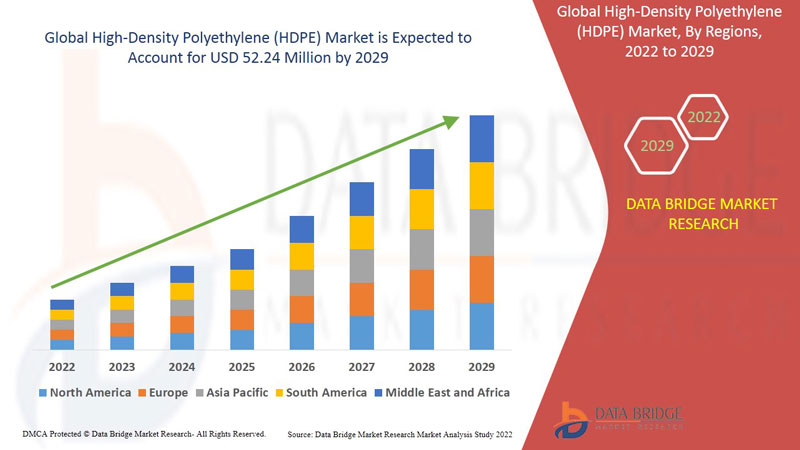800x450 pixels.
Task: Click the 2029 hexagon badge
Action: (657, 146)
